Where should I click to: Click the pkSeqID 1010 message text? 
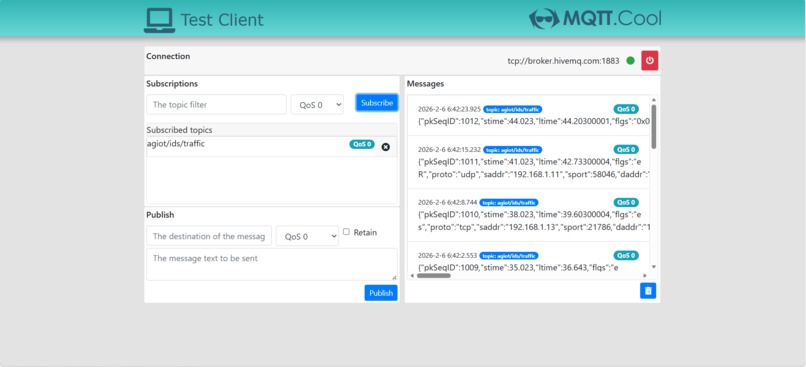(534, 221)
